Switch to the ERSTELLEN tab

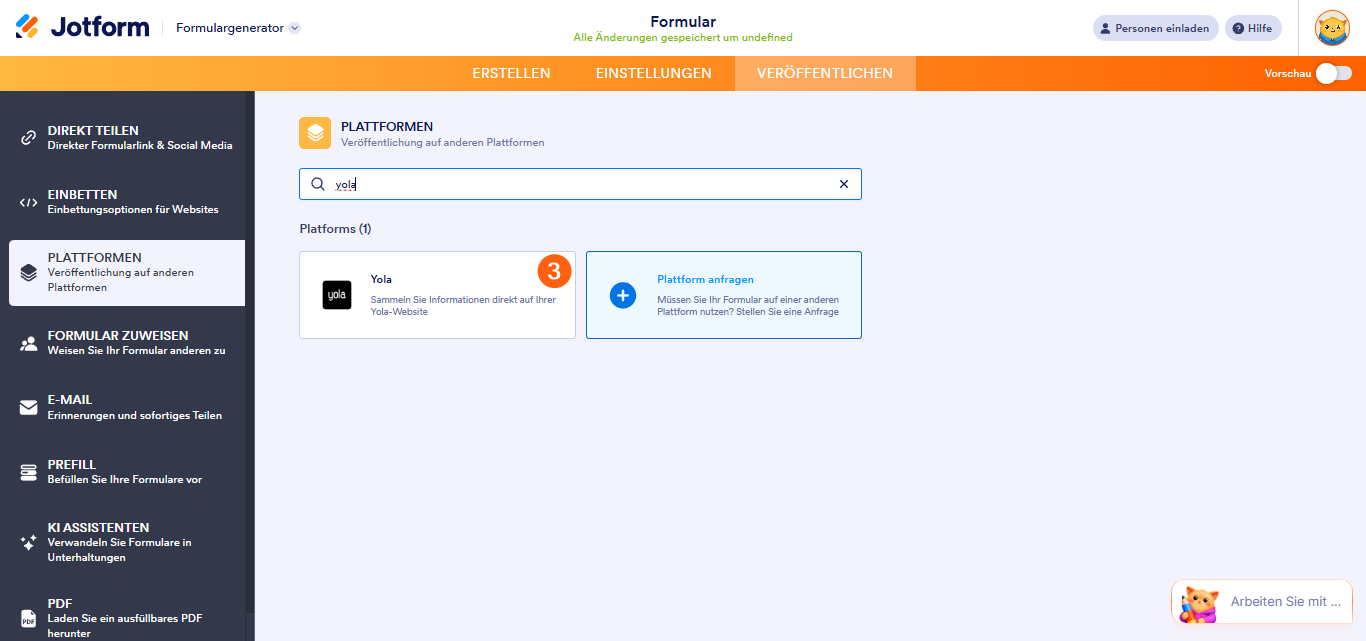click(511, 73)
